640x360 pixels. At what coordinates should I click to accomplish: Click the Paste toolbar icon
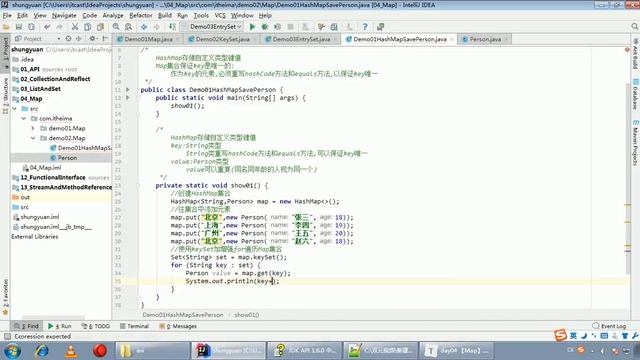100,27
